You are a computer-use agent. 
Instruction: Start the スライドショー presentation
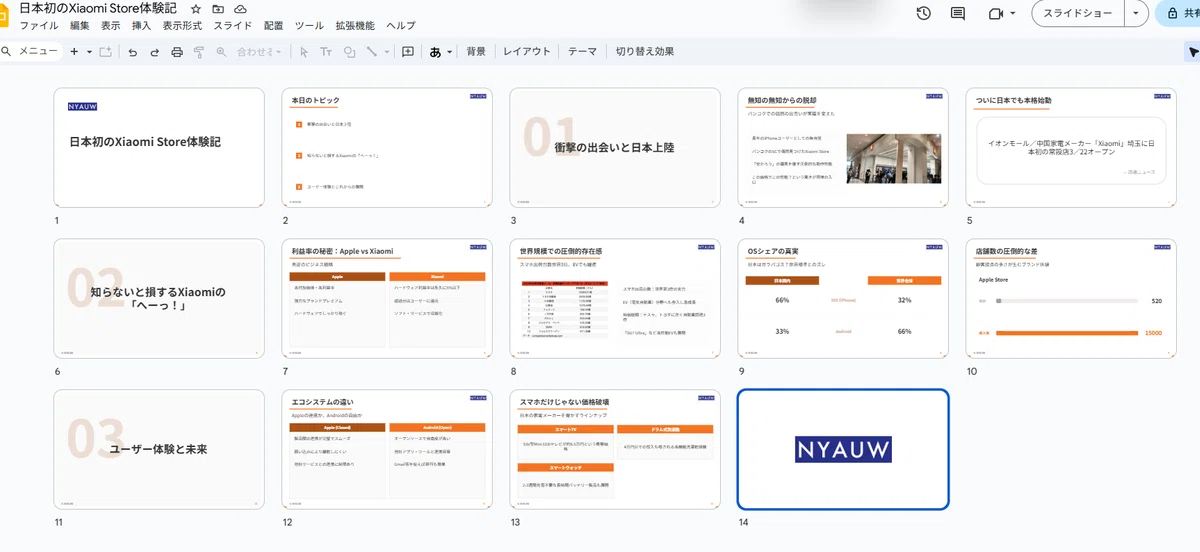point(1077,13)
